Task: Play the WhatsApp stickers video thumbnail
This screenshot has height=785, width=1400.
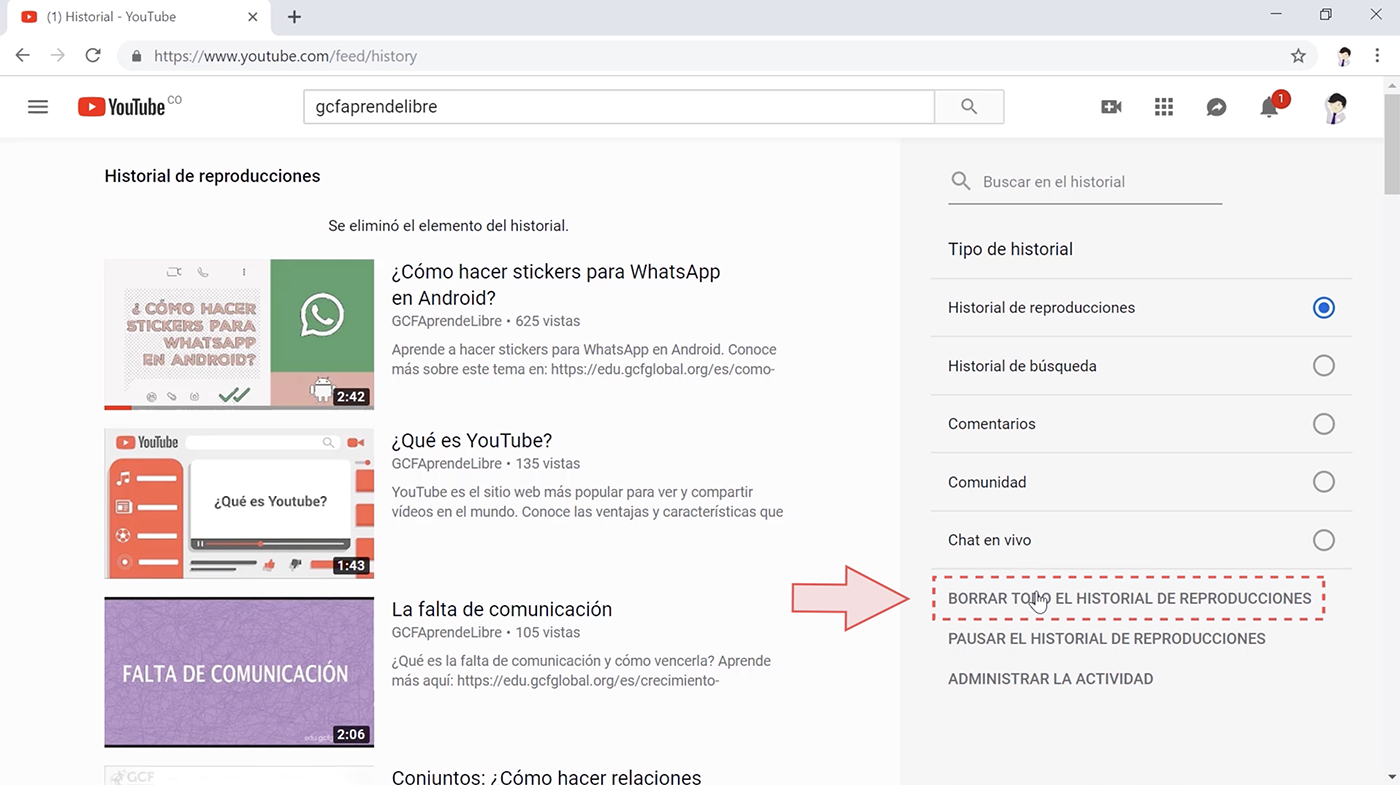Action: click(x=239, y=334)
